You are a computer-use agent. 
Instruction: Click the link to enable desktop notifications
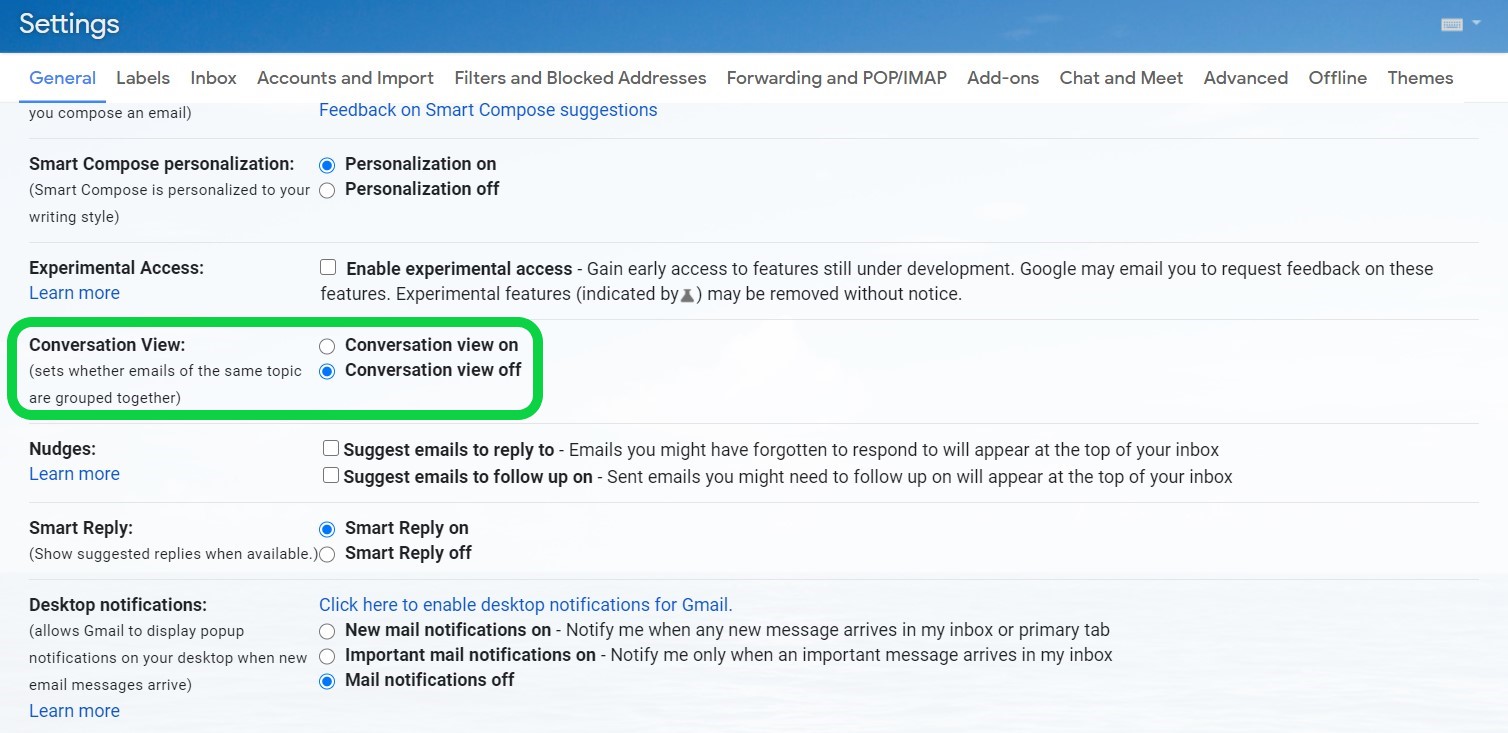[525, 605]
